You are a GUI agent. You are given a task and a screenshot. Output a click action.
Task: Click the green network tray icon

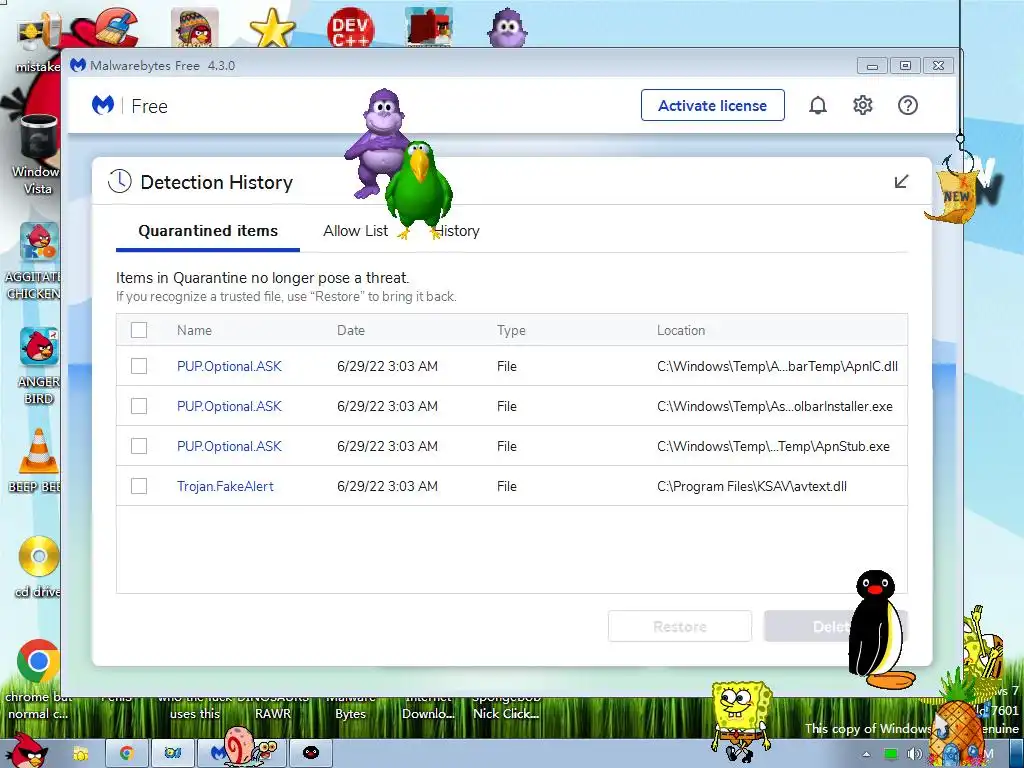click(x=891, y=755)
